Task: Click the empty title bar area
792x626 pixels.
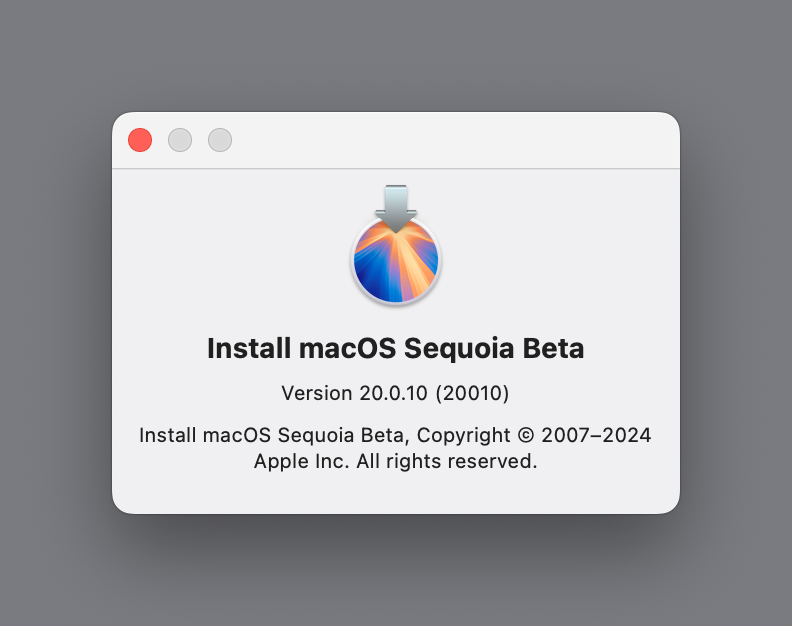Action: pyautogui.click(x=450, y=140)
